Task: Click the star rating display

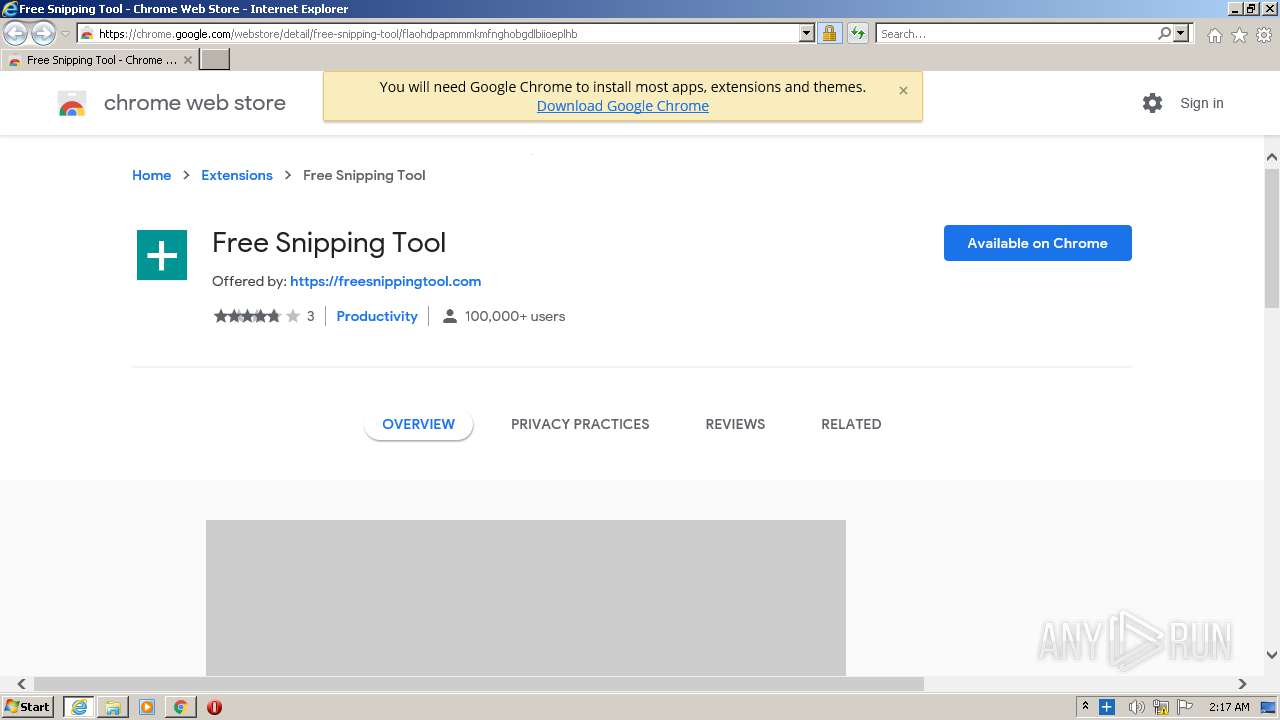Action: 257,316
